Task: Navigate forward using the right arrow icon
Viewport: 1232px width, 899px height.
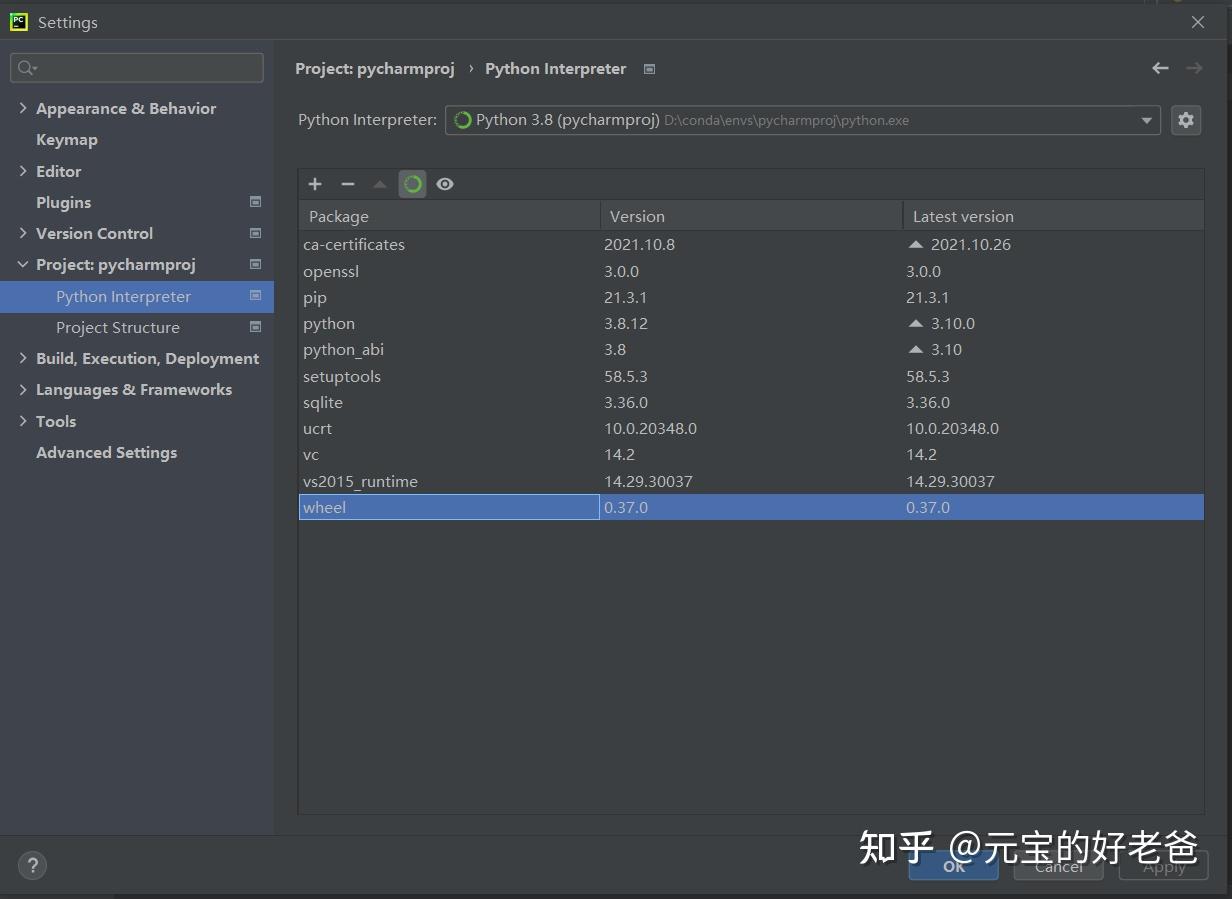Action: coord(1196,68)
